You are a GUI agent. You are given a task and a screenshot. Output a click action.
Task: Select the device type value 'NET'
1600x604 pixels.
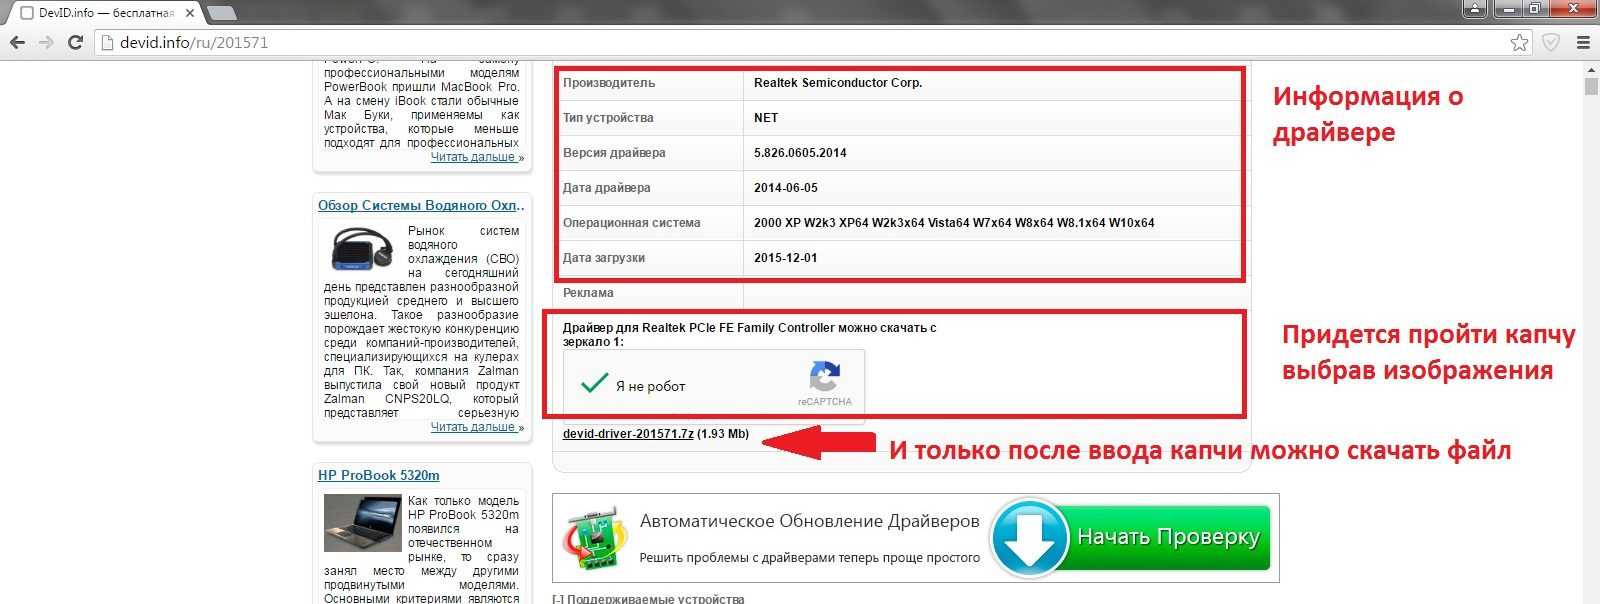(766, 118)
